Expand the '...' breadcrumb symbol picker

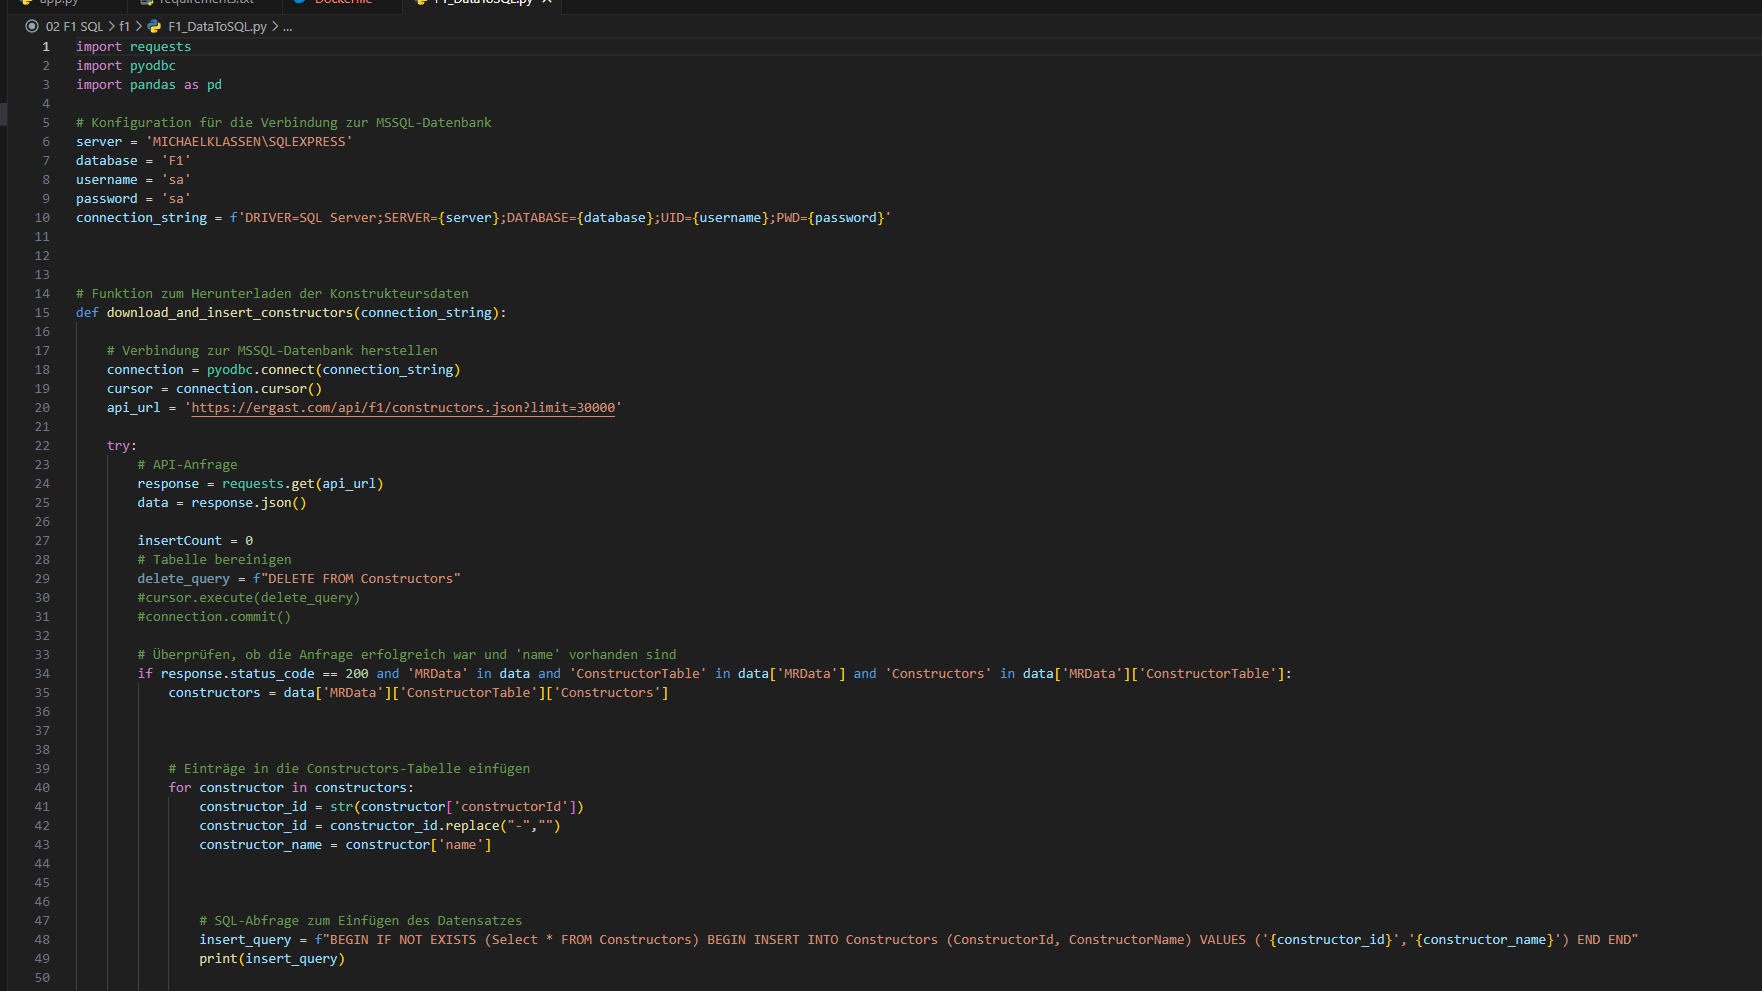288,26
